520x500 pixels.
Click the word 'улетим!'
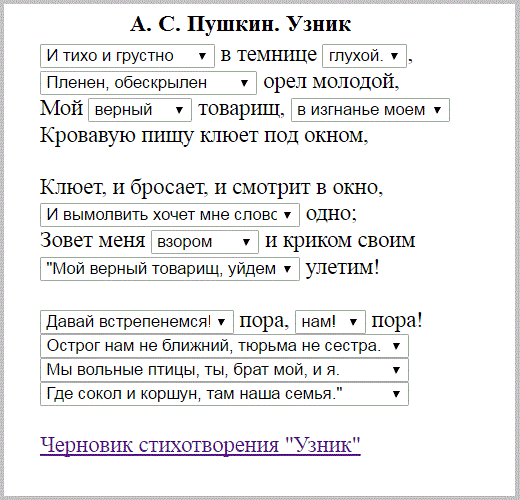tap(343, 267)
